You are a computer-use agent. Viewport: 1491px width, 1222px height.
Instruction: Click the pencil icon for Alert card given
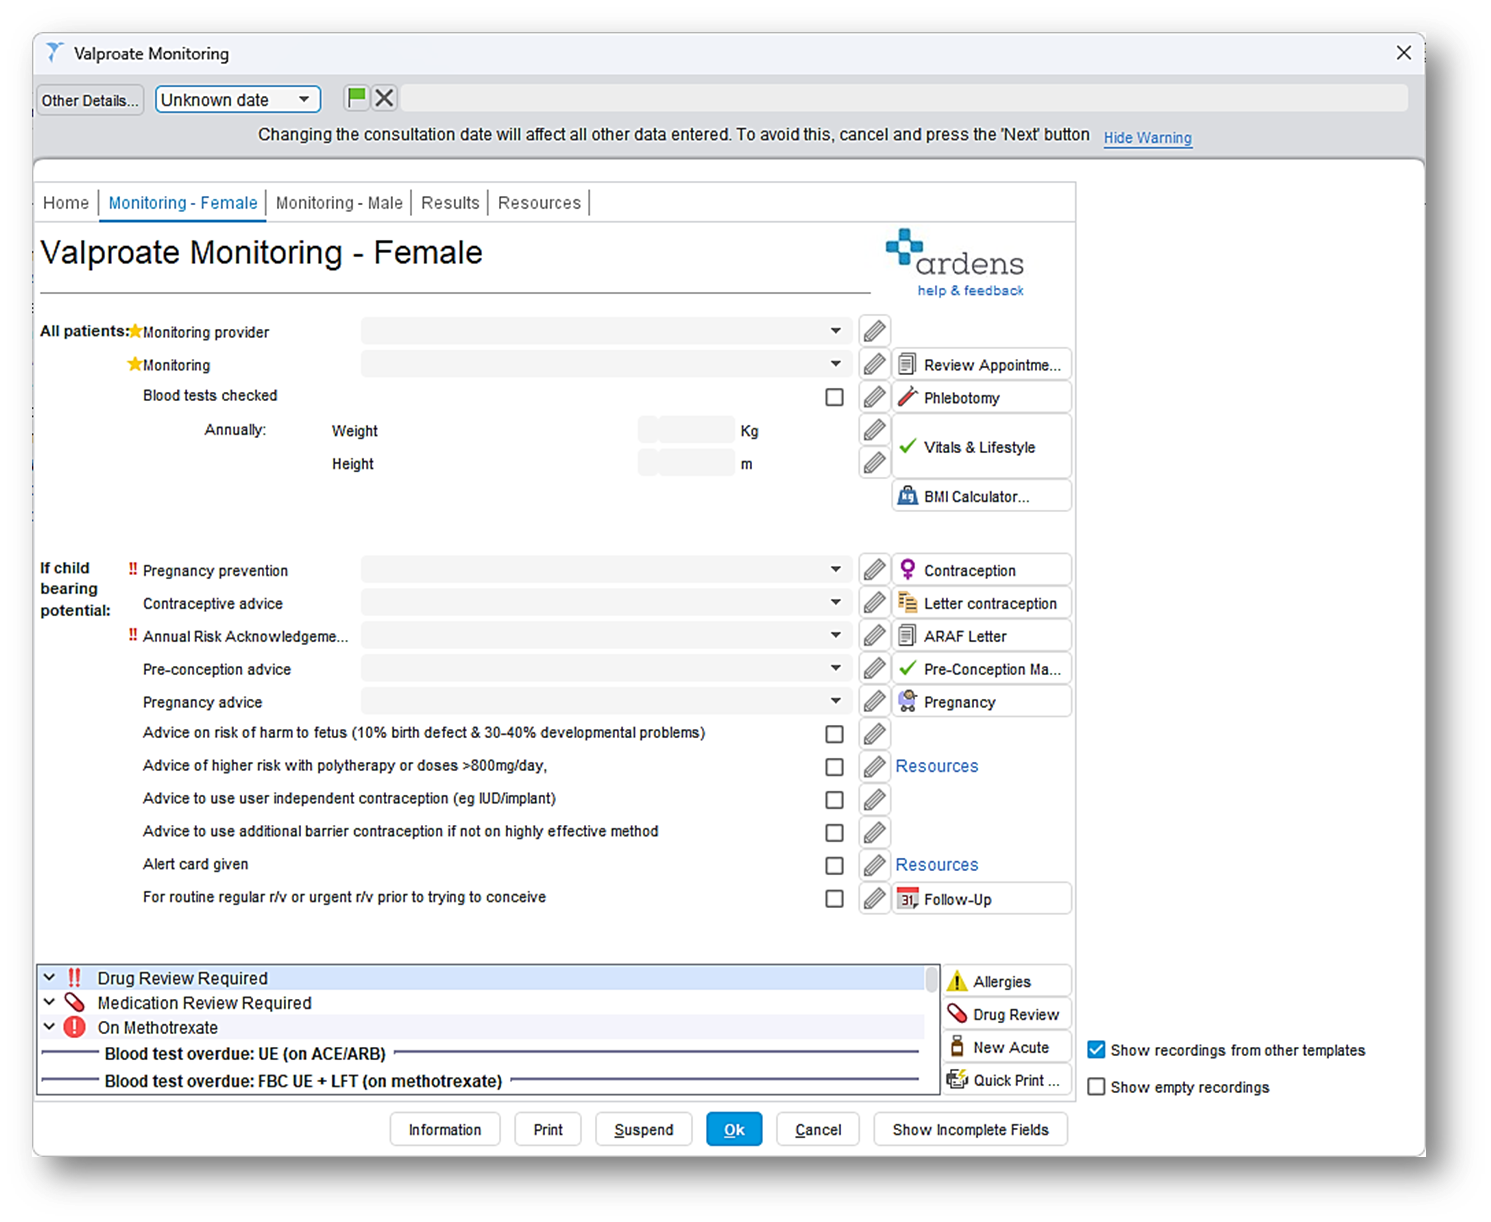(874, 865)
